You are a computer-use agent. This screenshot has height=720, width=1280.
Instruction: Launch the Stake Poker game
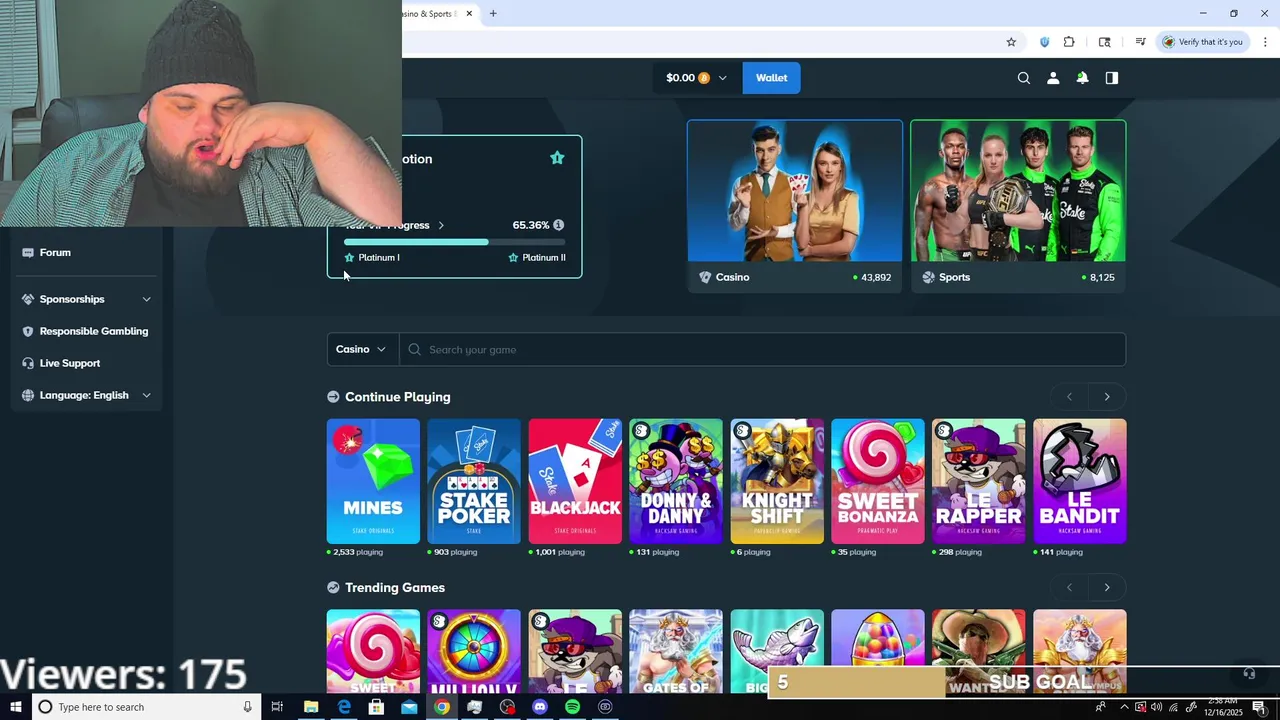pos(474,481)
